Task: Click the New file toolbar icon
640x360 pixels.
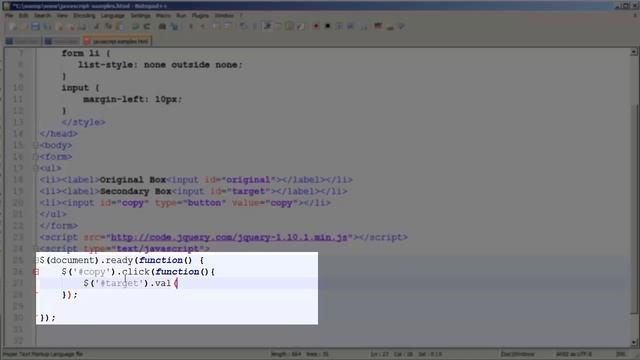Action: click(13, 27)
